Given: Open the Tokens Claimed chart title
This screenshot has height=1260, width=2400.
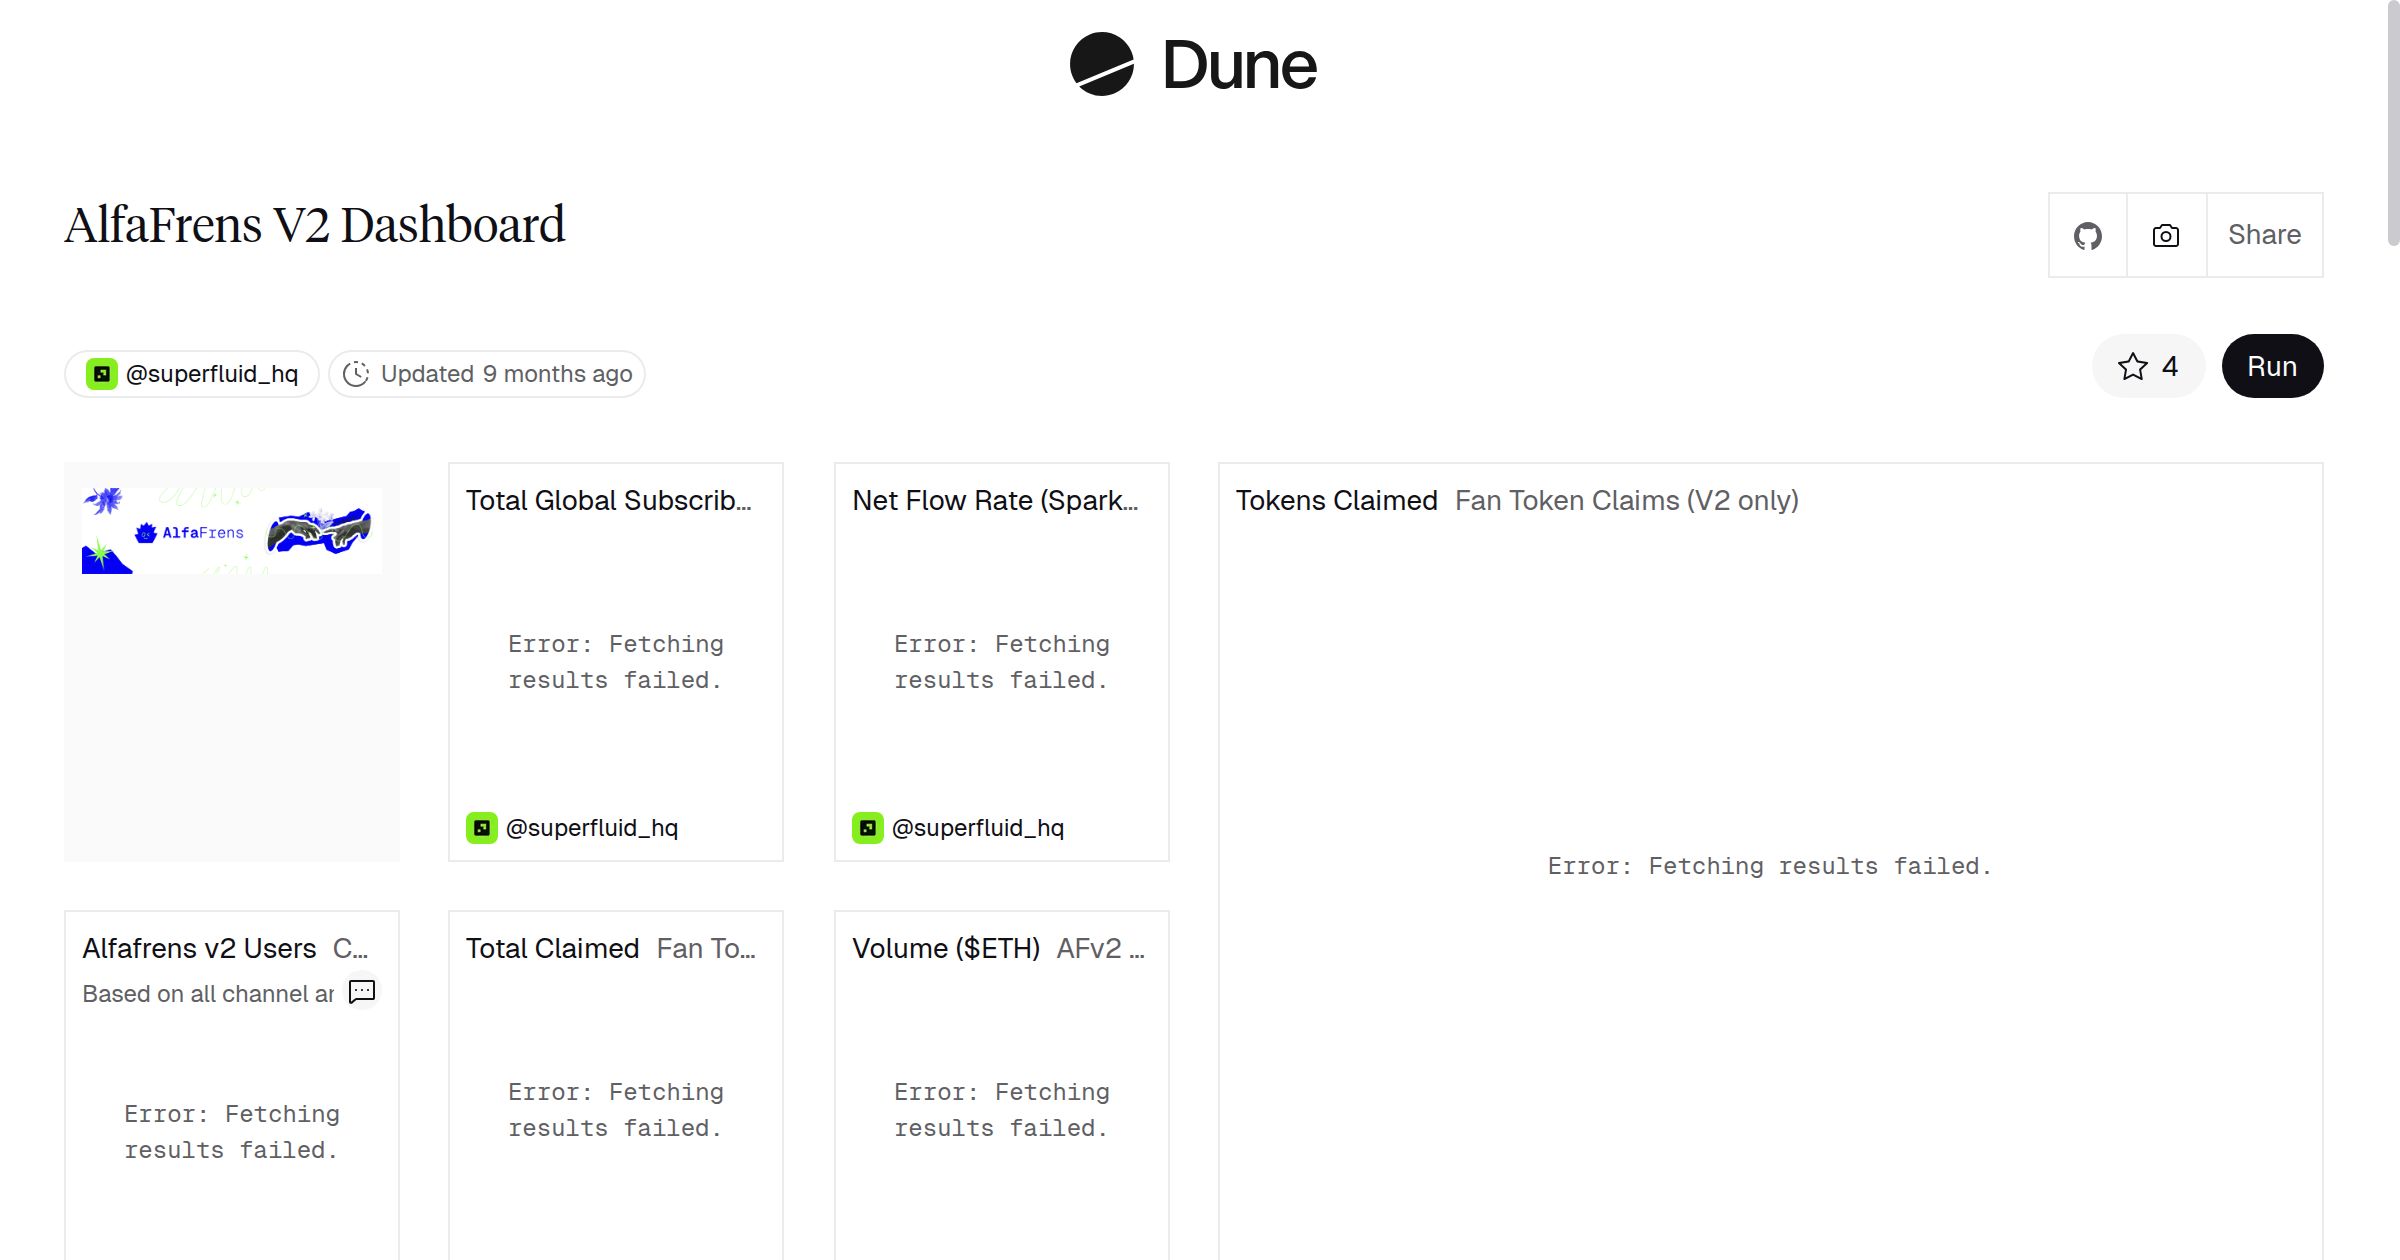Looking at the screenshot, I should click(1336, 501).
